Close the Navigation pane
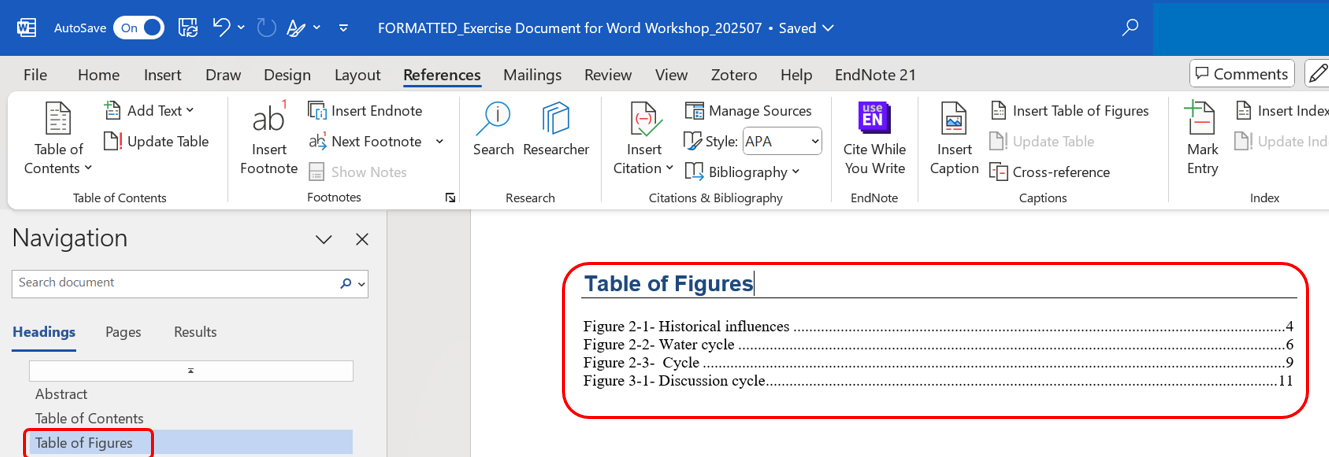The width and height of the screenshot is (1329, 457). (x=362, y=239)
